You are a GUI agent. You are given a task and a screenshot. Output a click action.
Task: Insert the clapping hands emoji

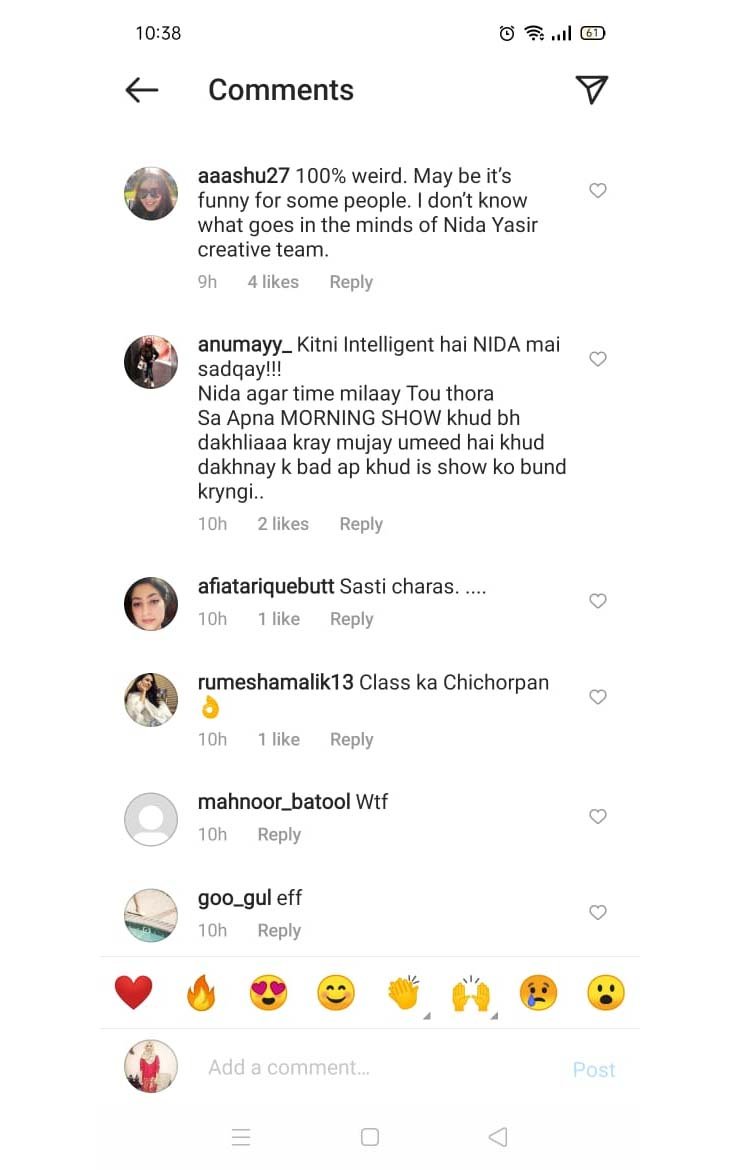403,993
